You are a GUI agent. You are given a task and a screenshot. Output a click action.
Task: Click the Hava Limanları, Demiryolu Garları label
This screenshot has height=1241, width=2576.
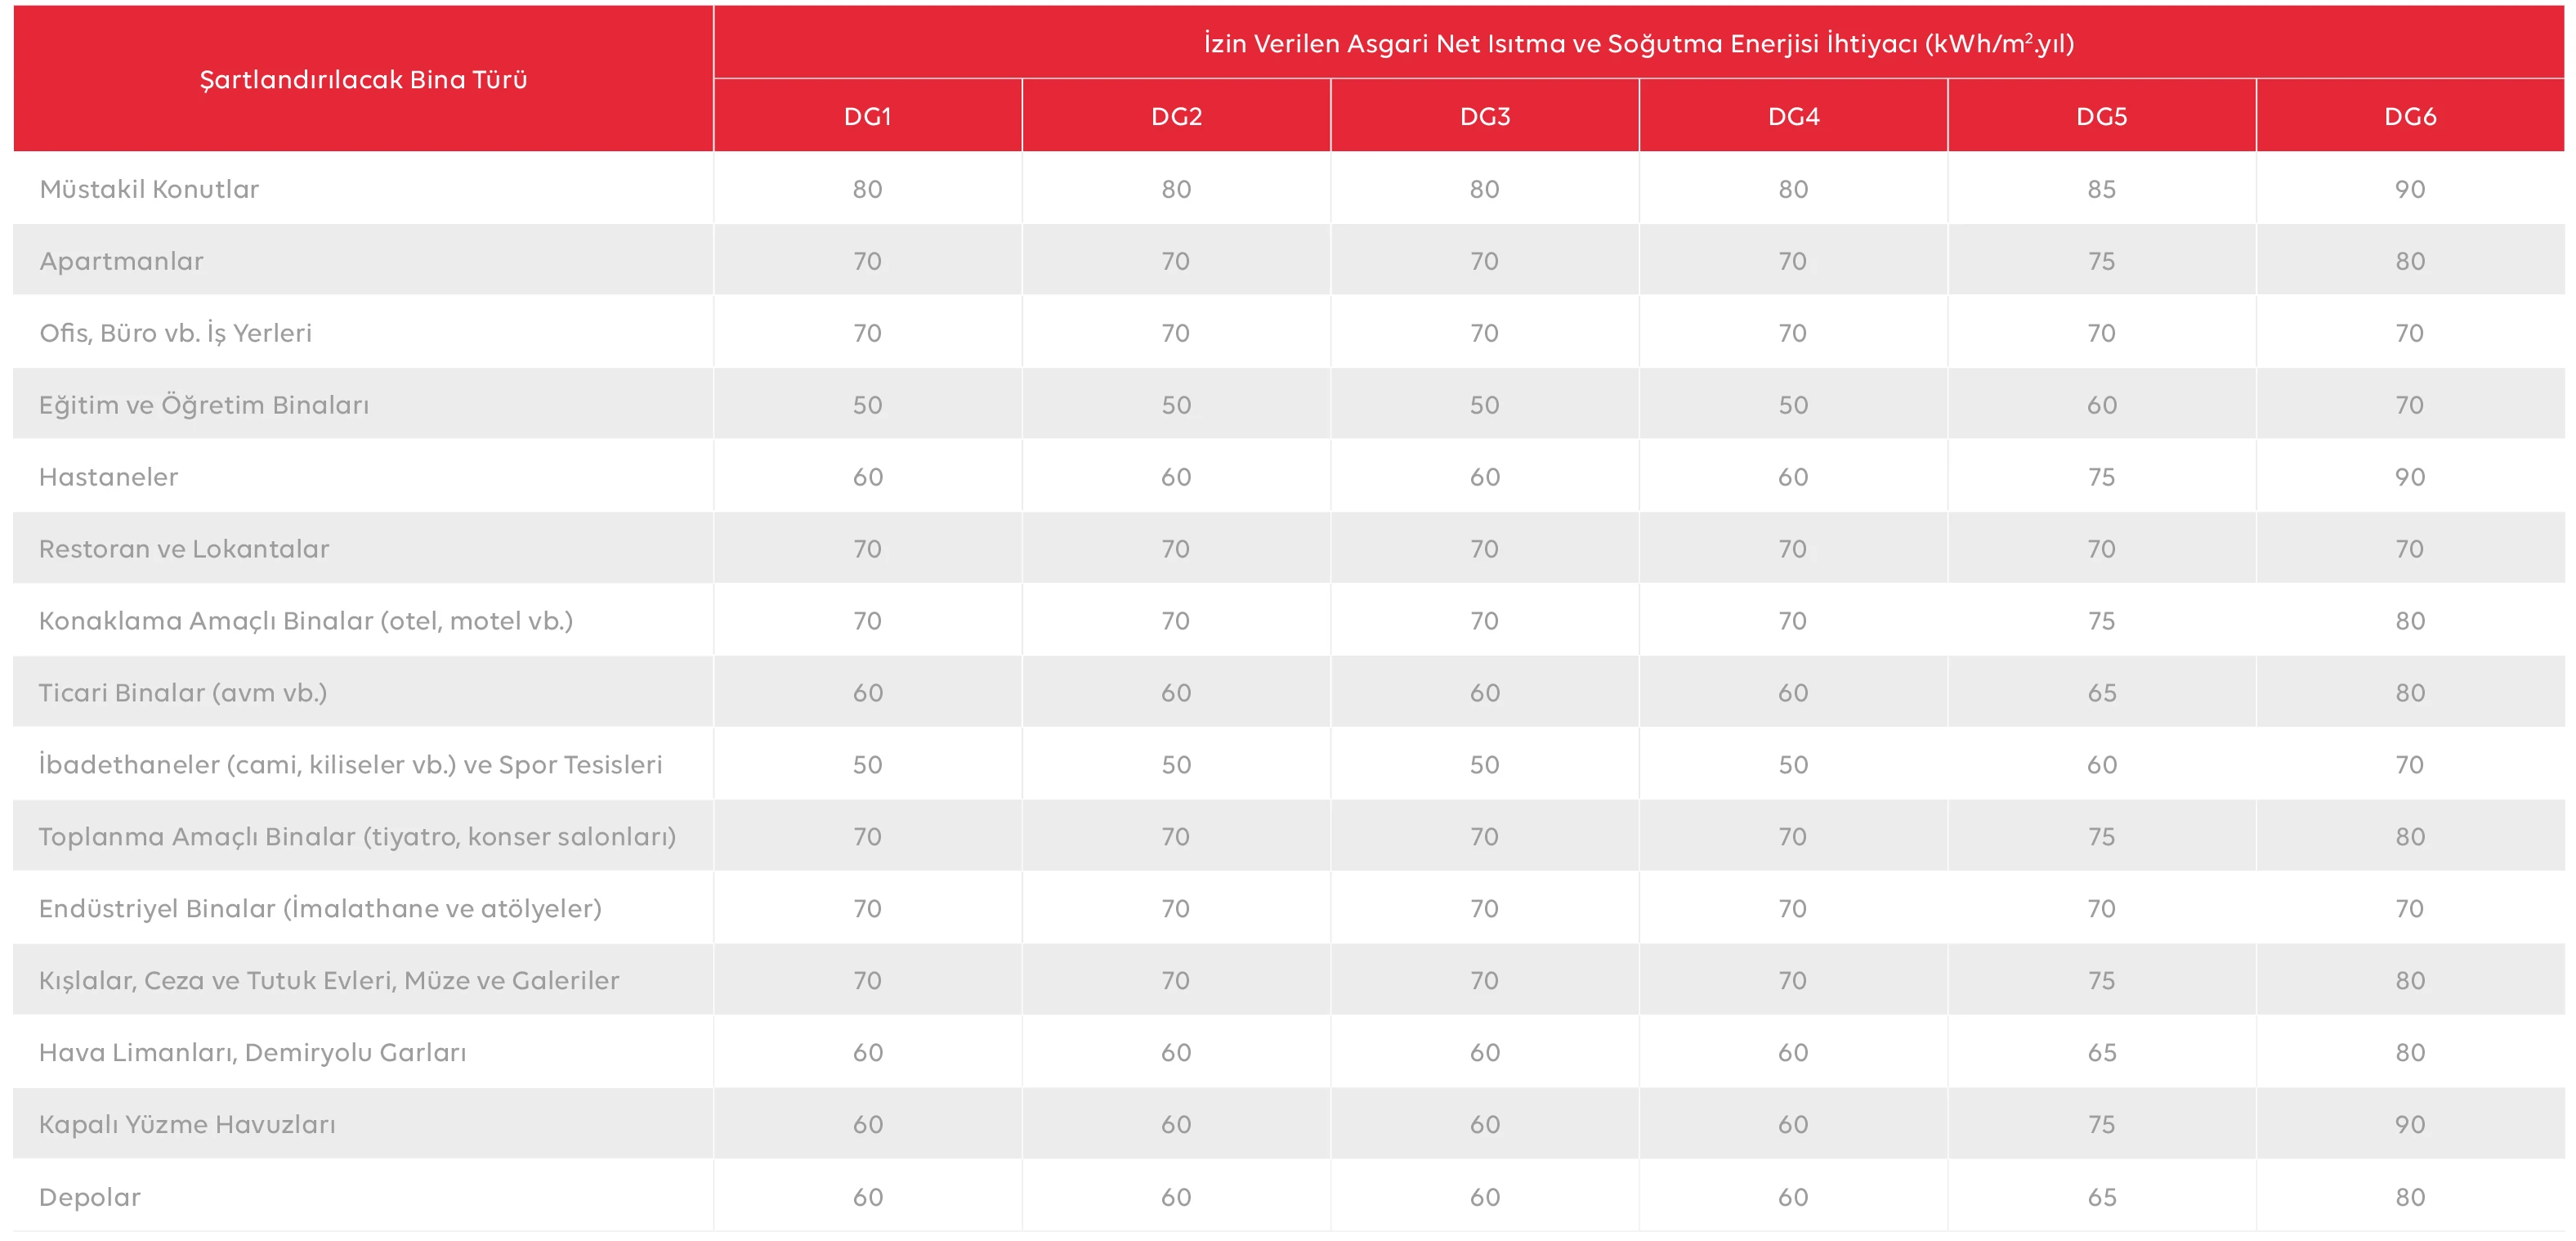coord(252,1052)
